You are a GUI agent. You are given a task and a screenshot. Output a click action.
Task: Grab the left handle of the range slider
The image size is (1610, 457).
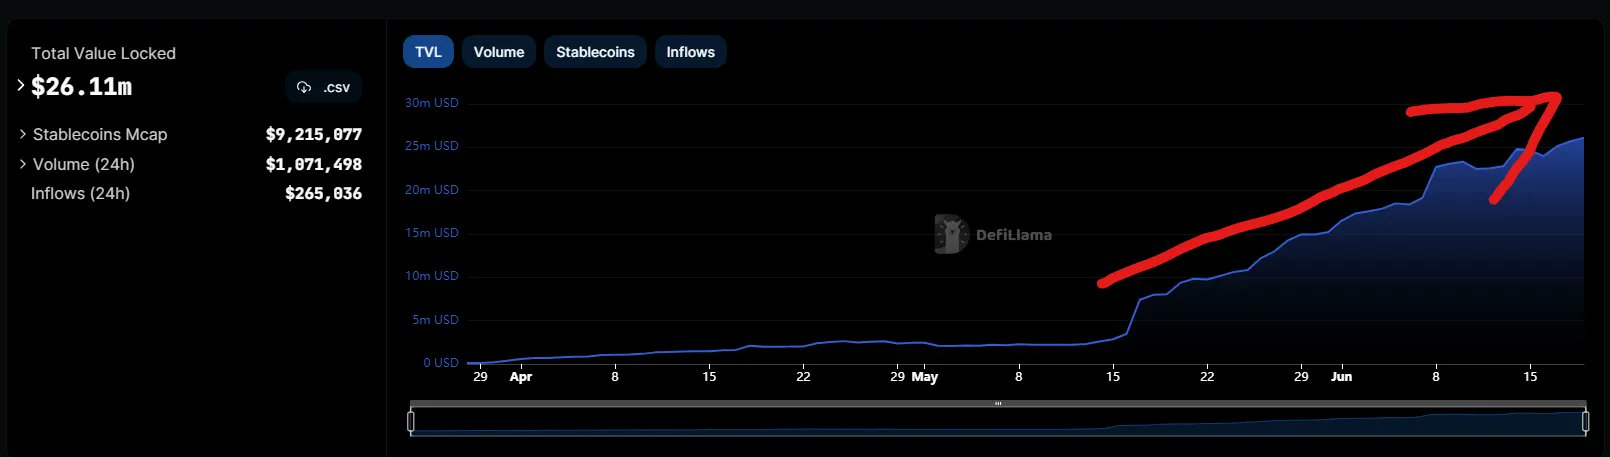point(411,422)
